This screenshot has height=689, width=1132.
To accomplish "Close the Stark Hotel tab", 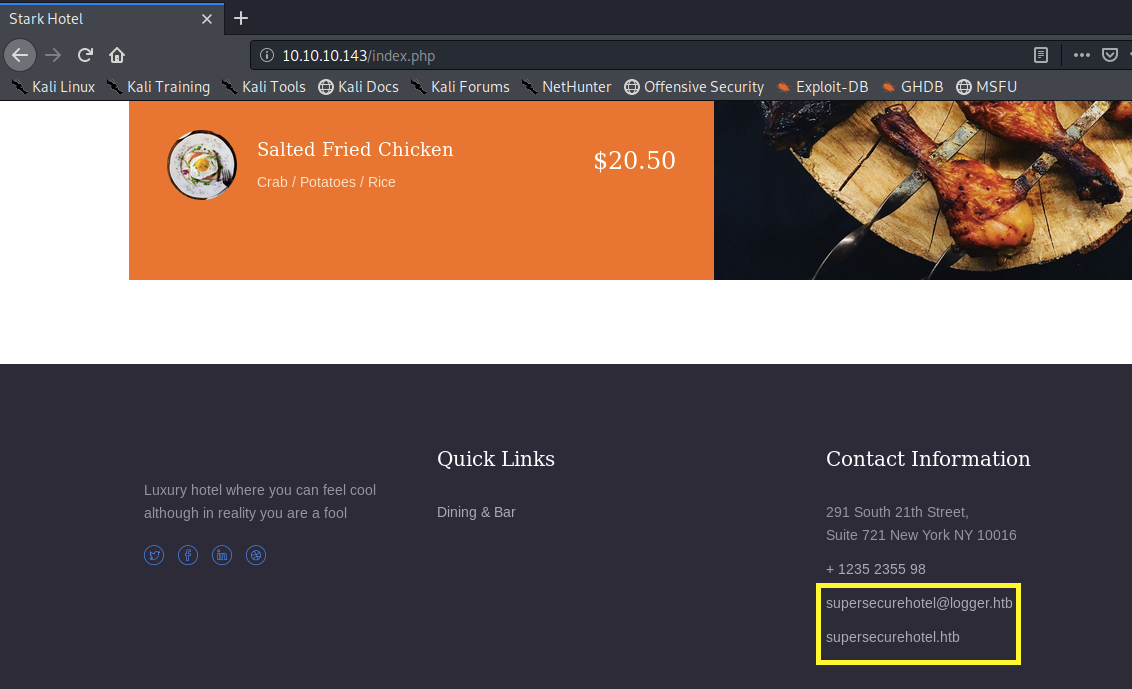I will tap(207, 19).
